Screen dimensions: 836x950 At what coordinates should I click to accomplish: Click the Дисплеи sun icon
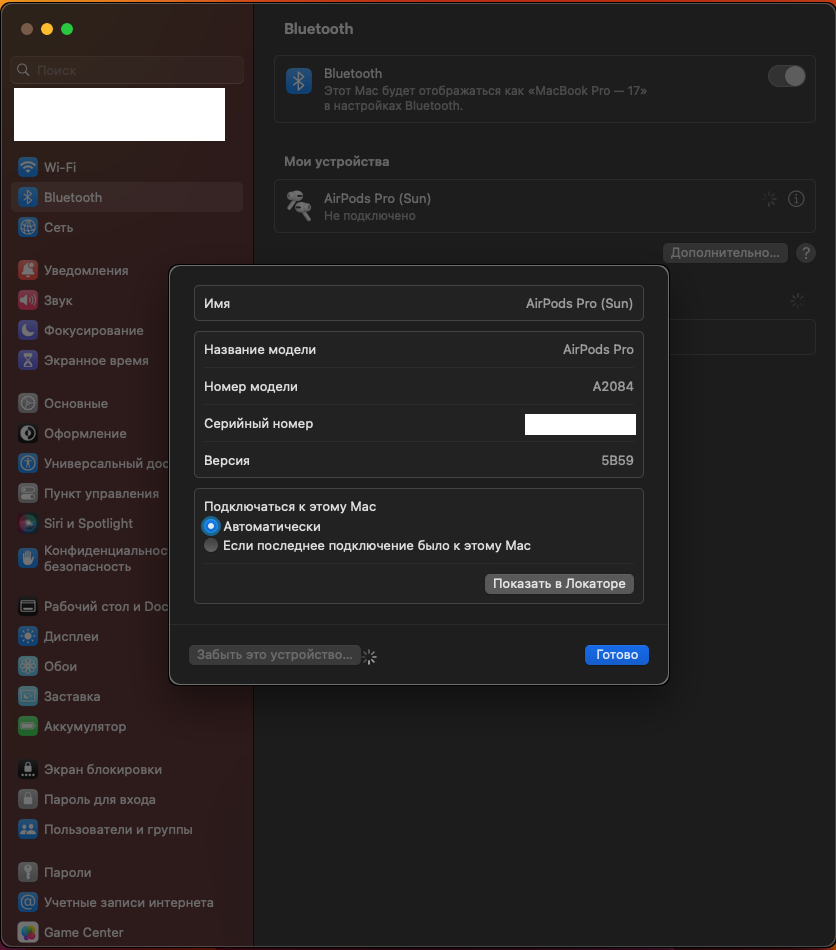28,636
